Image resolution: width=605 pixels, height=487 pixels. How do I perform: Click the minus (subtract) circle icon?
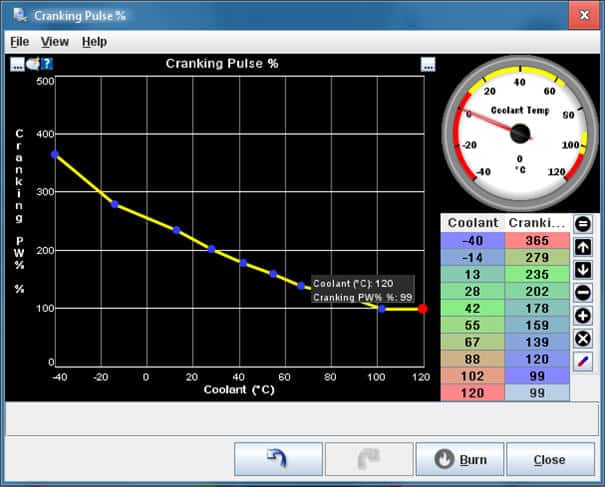[583, 293]
